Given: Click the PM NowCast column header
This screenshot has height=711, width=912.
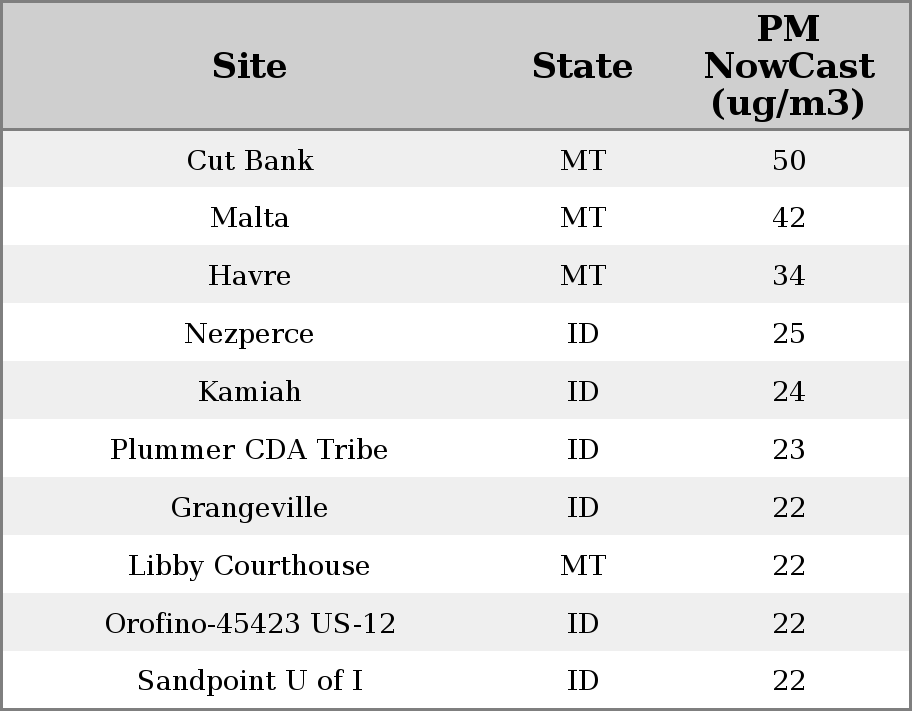Looking at the screenshot, I should pos(788,66).
